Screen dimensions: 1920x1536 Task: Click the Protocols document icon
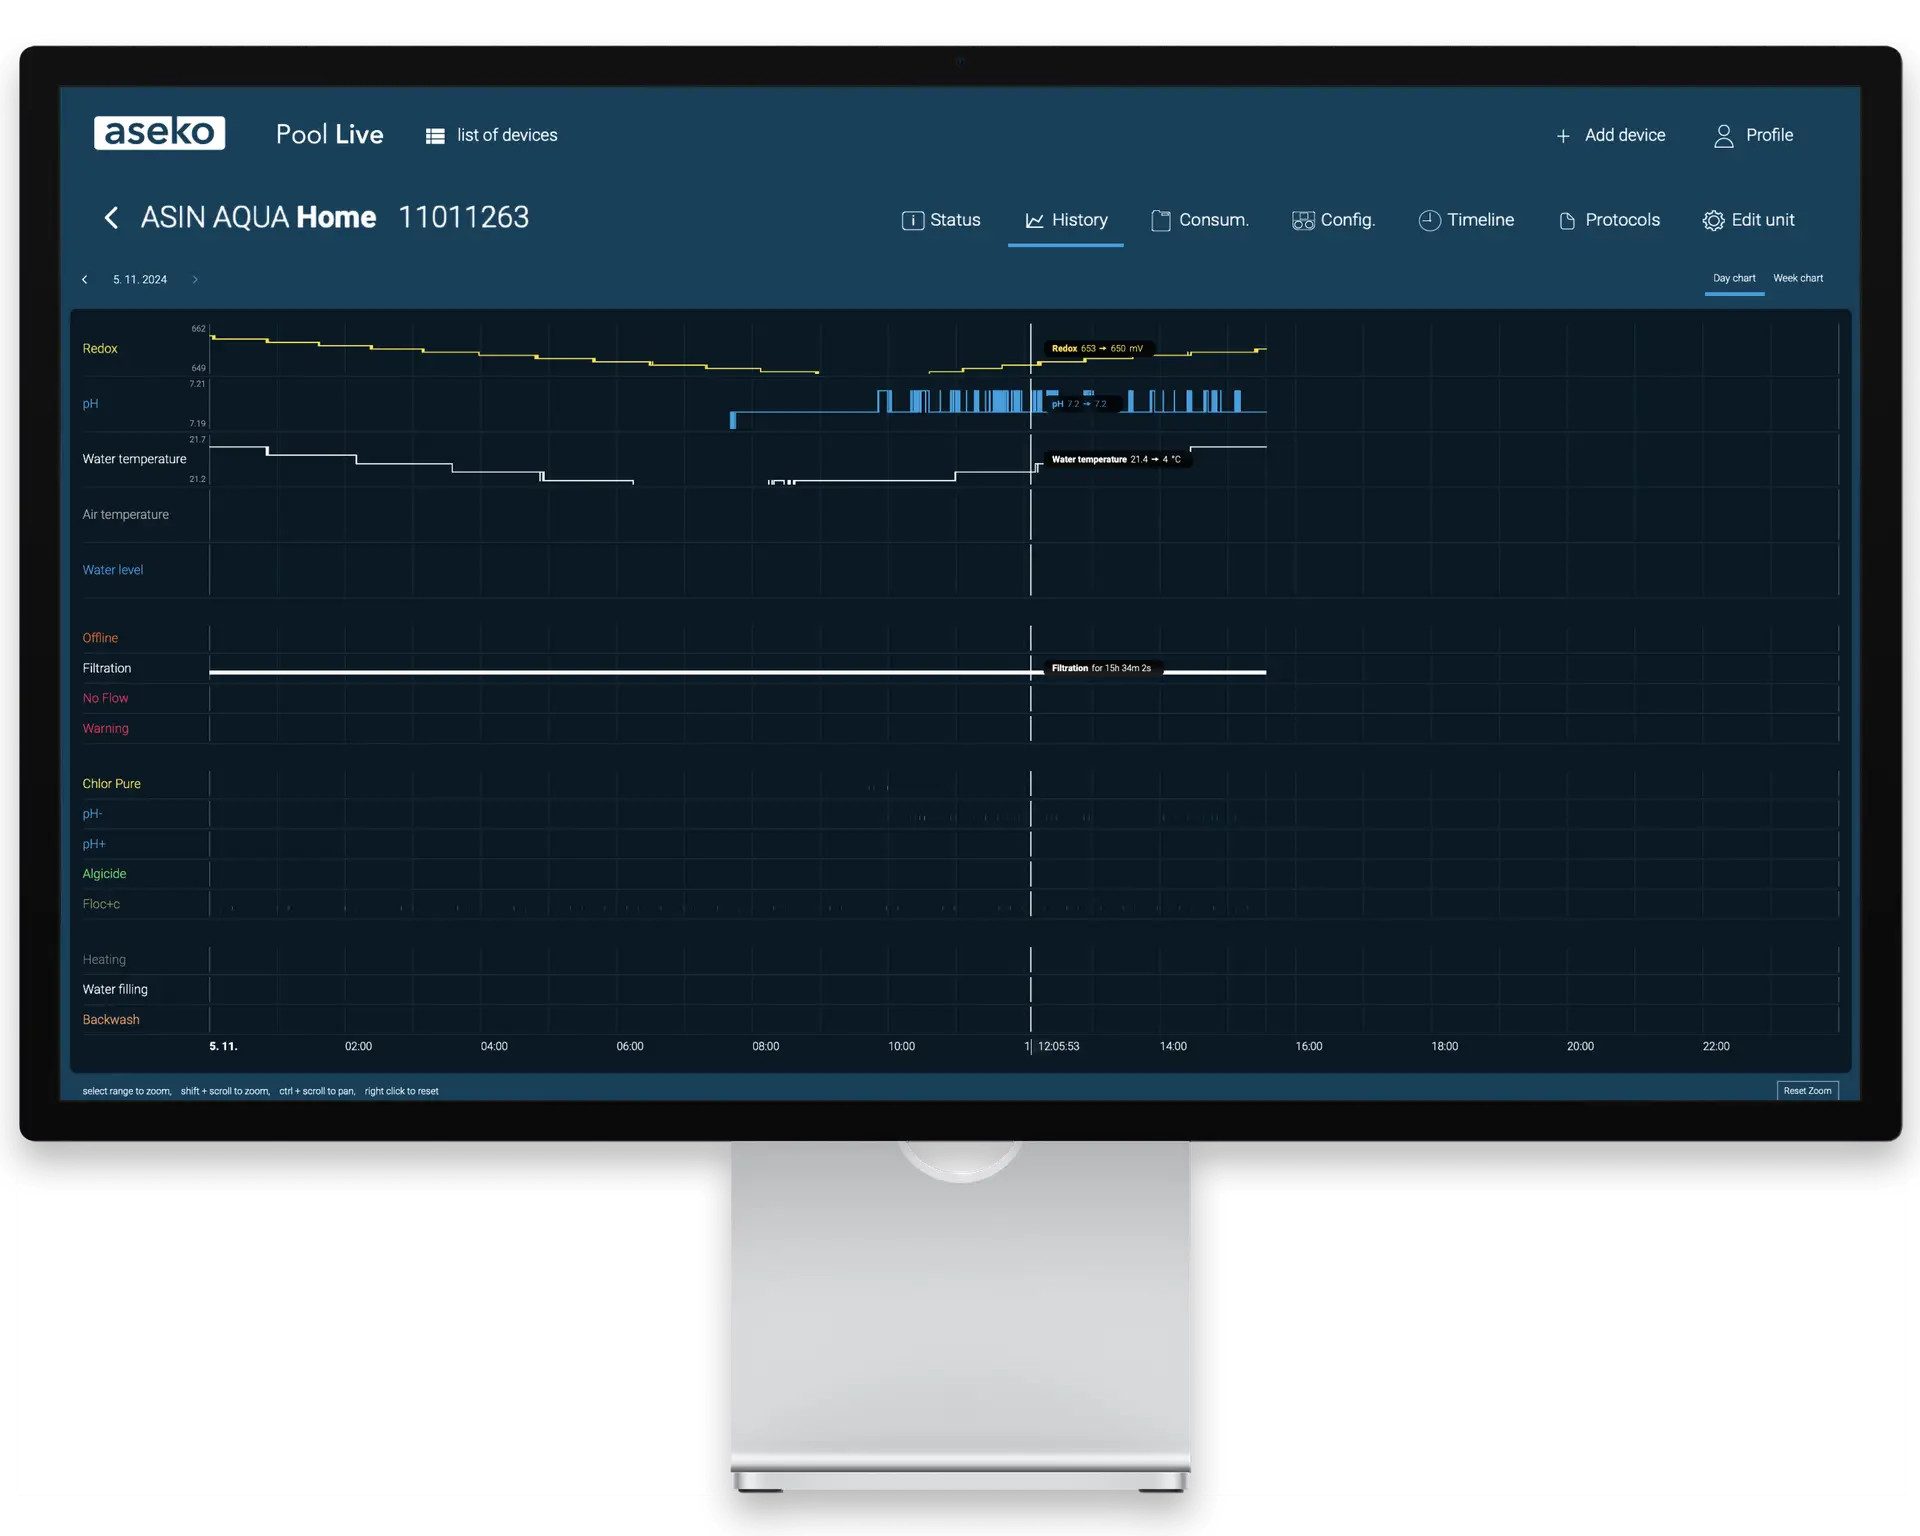pos(1567,221)
